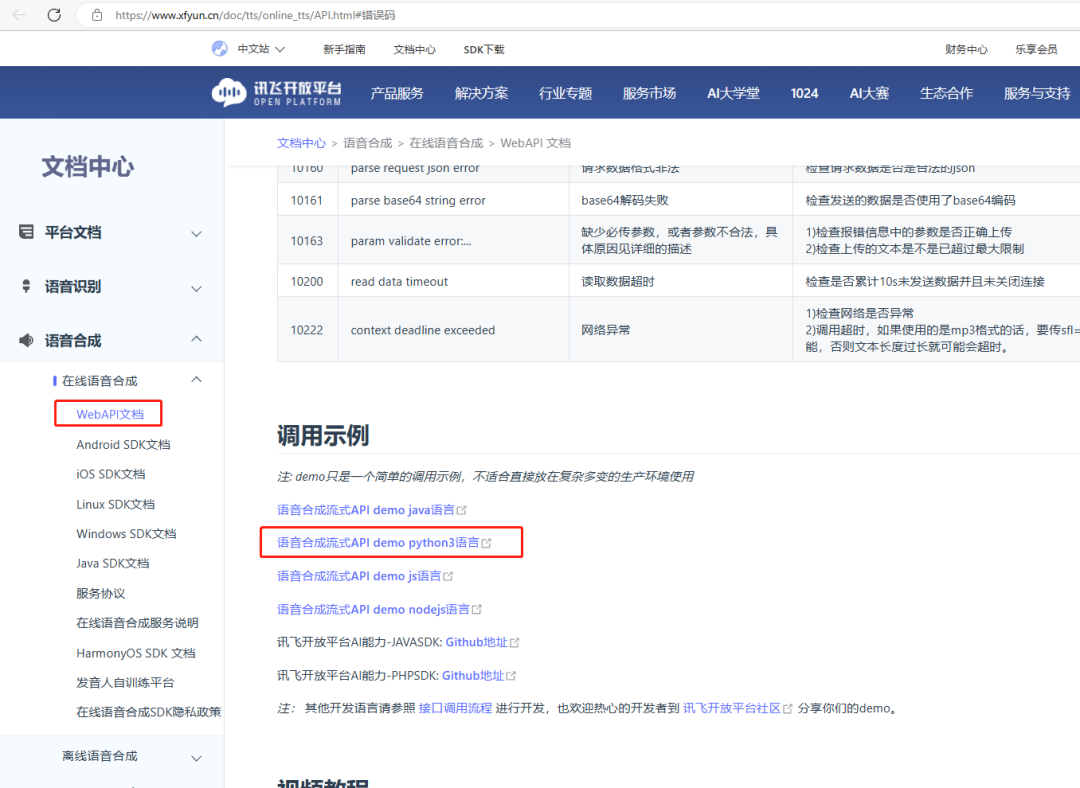Select Linux SDK文档 in sidebar
1080x788 pixels.
(x=116, y=504)
